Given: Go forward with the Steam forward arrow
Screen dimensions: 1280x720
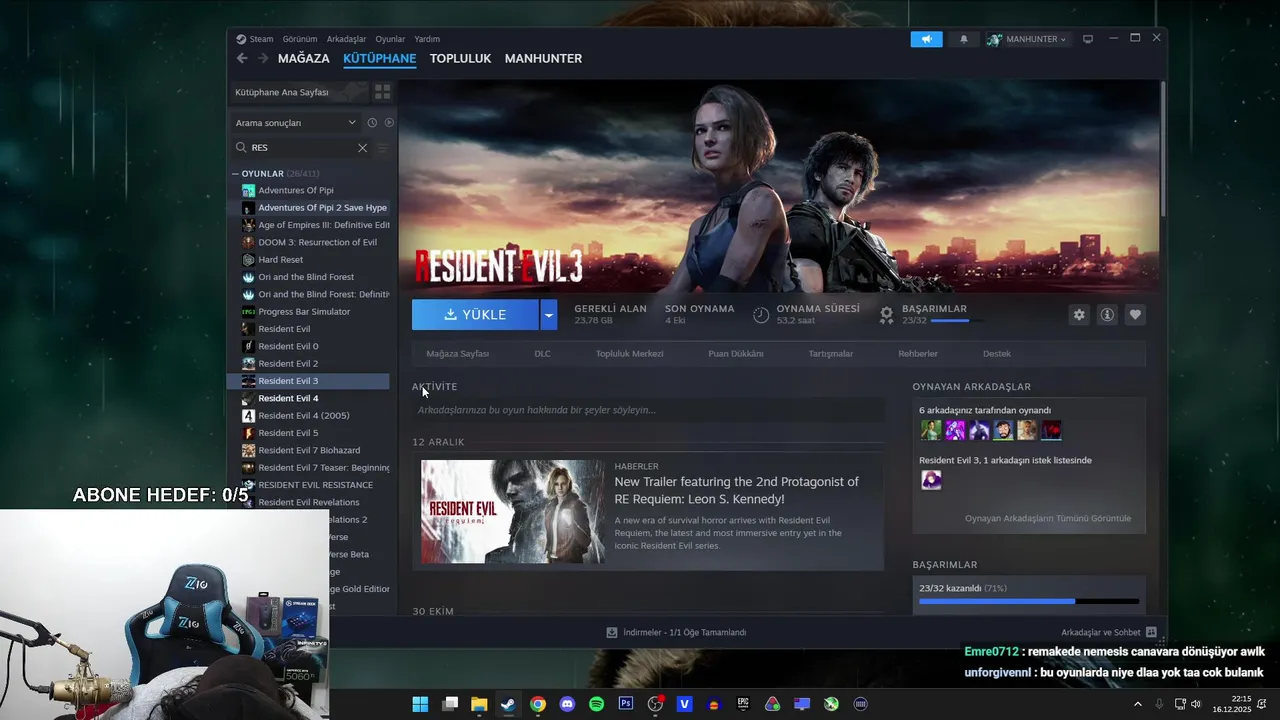Looking at the screenshot, I should click(x=263, y=58).
